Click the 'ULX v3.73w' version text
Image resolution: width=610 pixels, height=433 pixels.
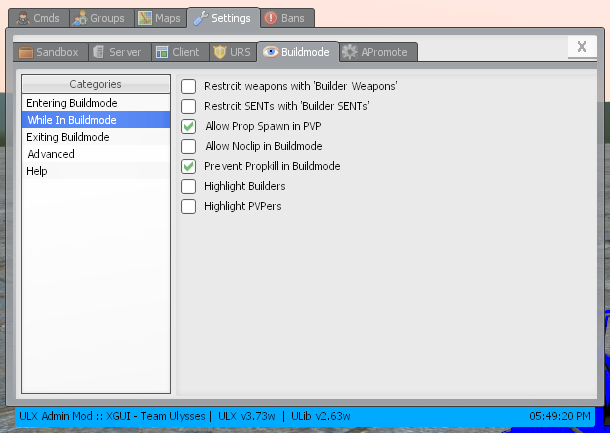(x=247, y=416)
